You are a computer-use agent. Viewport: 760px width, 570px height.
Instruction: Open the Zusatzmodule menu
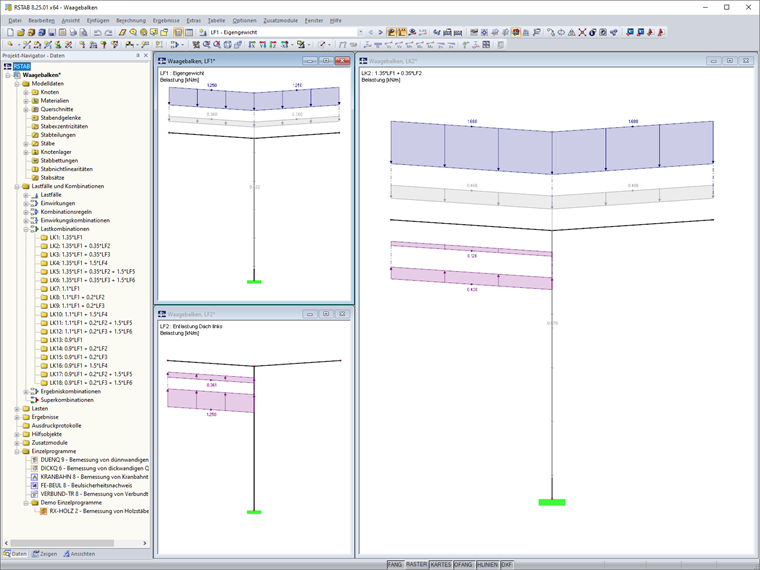click(x=281, y=20)
